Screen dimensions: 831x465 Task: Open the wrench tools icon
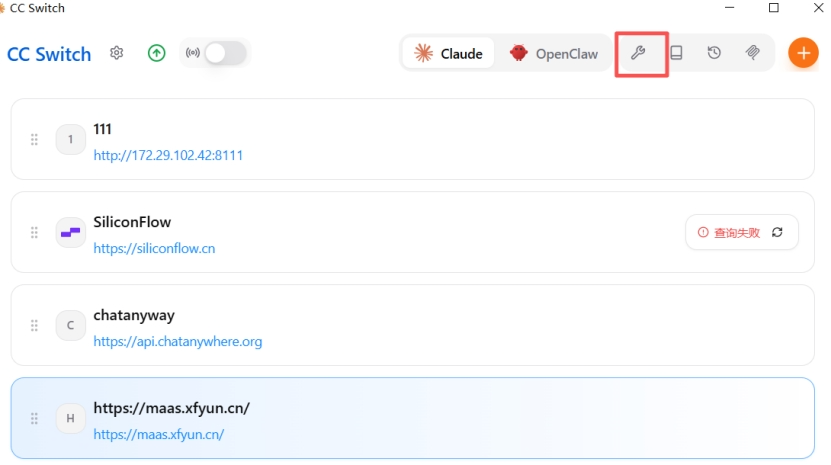pos(638,52)
